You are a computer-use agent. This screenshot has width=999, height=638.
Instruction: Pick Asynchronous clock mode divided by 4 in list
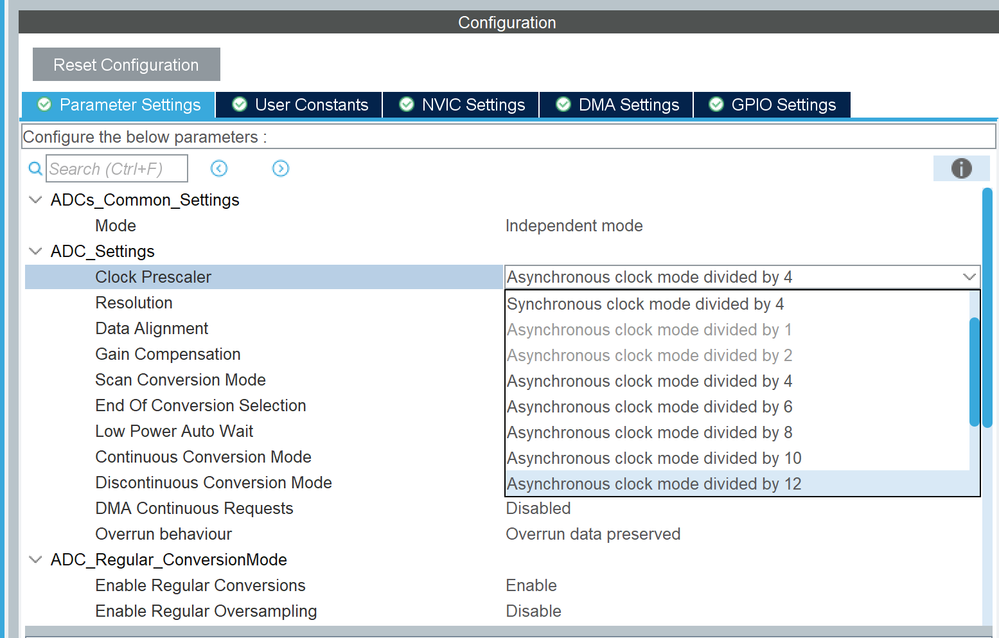pos(737,381)
